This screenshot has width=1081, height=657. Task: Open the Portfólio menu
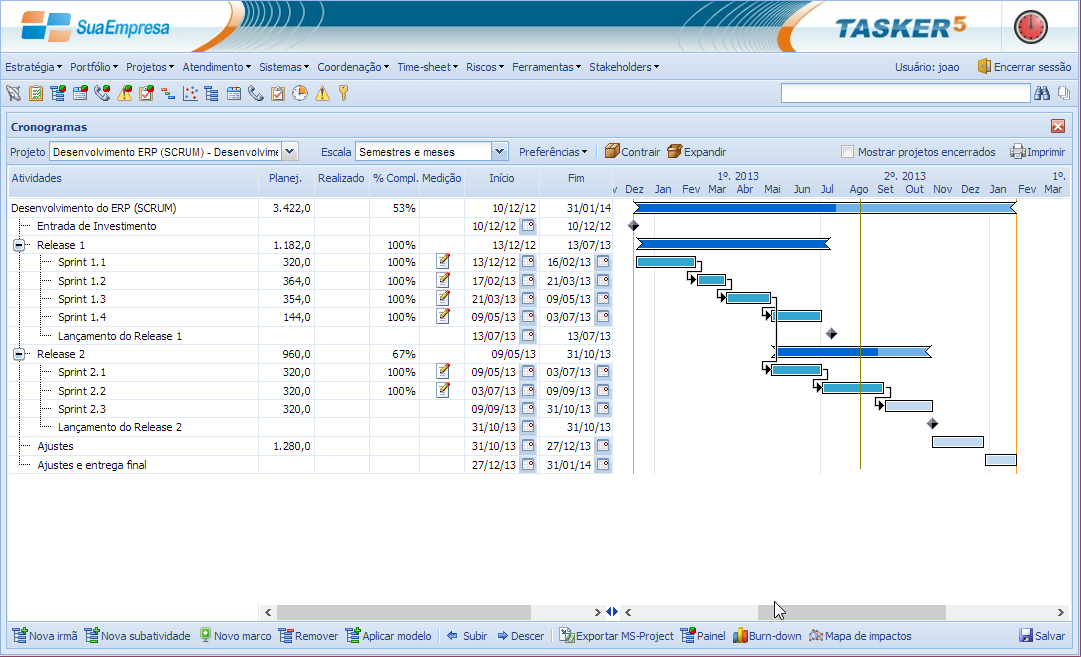pos(94,67)
